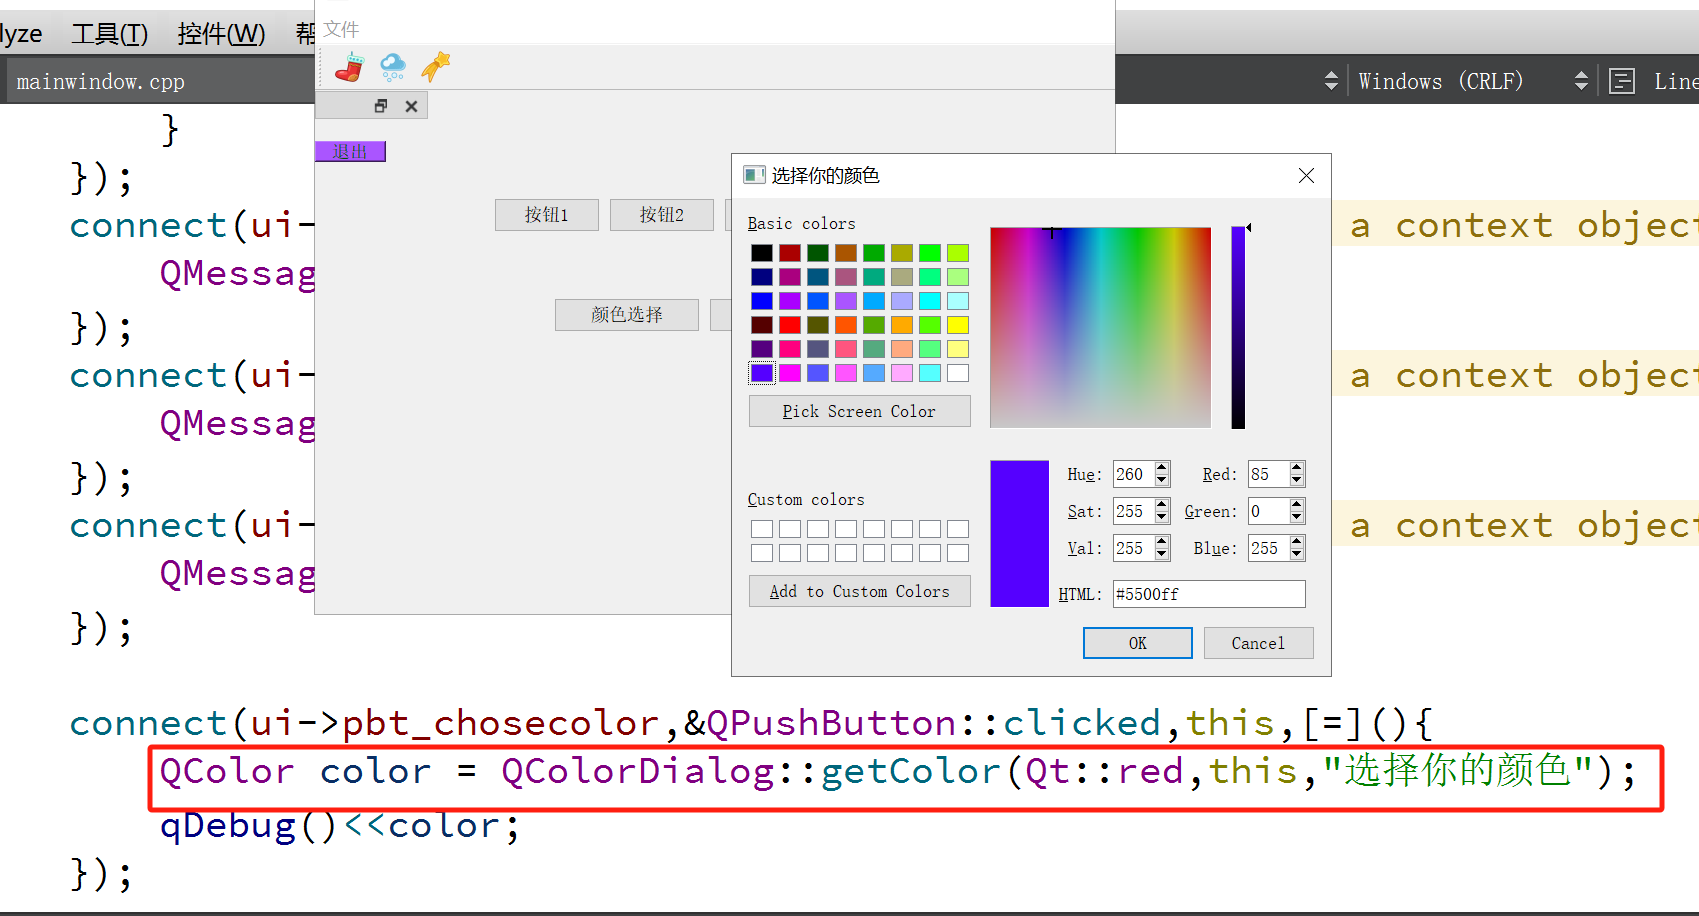The height and width of the screenshot is (916, 1699).
Task: Click the vertical brightness value bar
Action: (1238, 327)
